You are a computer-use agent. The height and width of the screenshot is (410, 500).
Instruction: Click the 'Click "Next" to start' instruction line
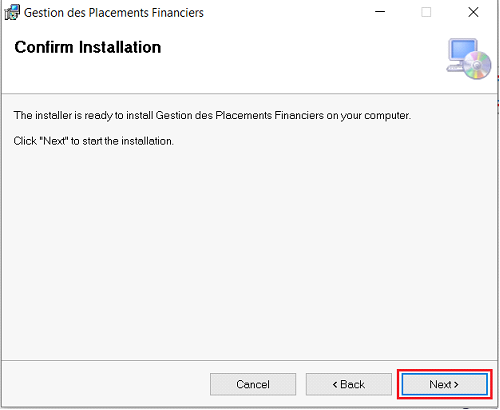point(94,141)
